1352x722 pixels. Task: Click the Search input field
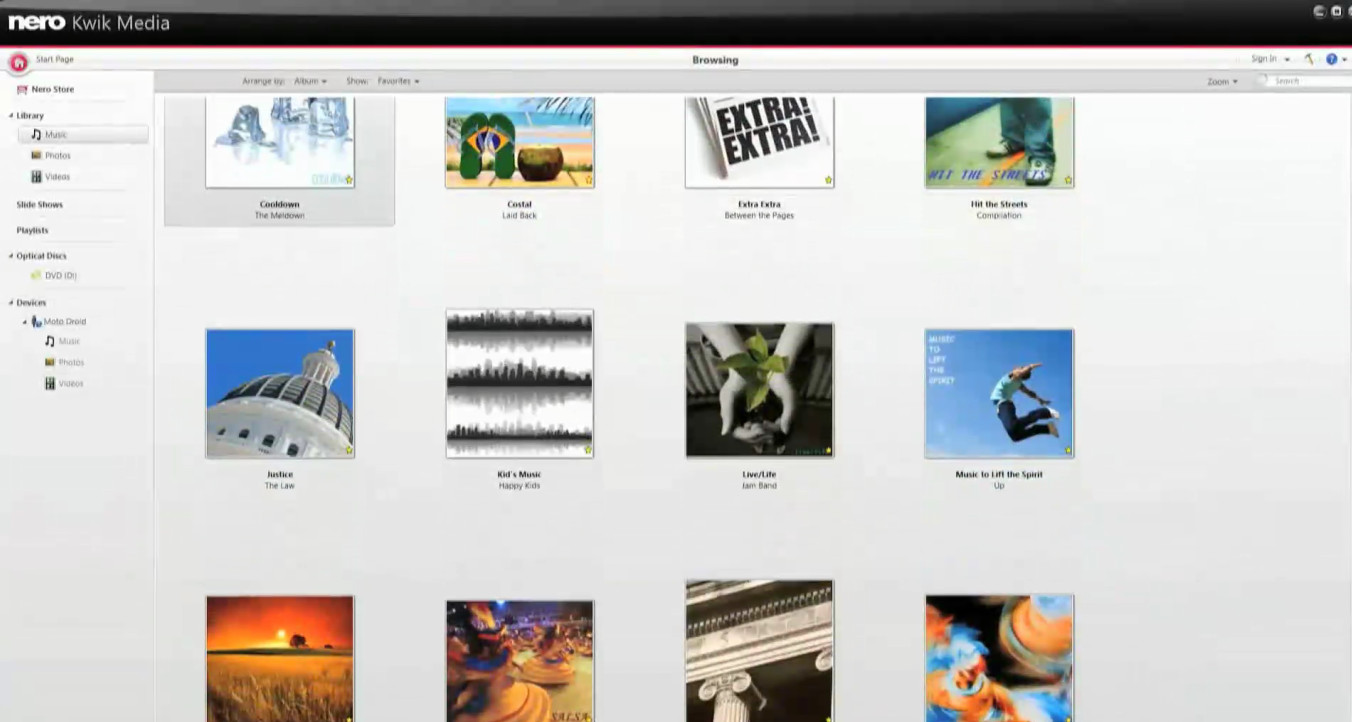coord(1311,81)
